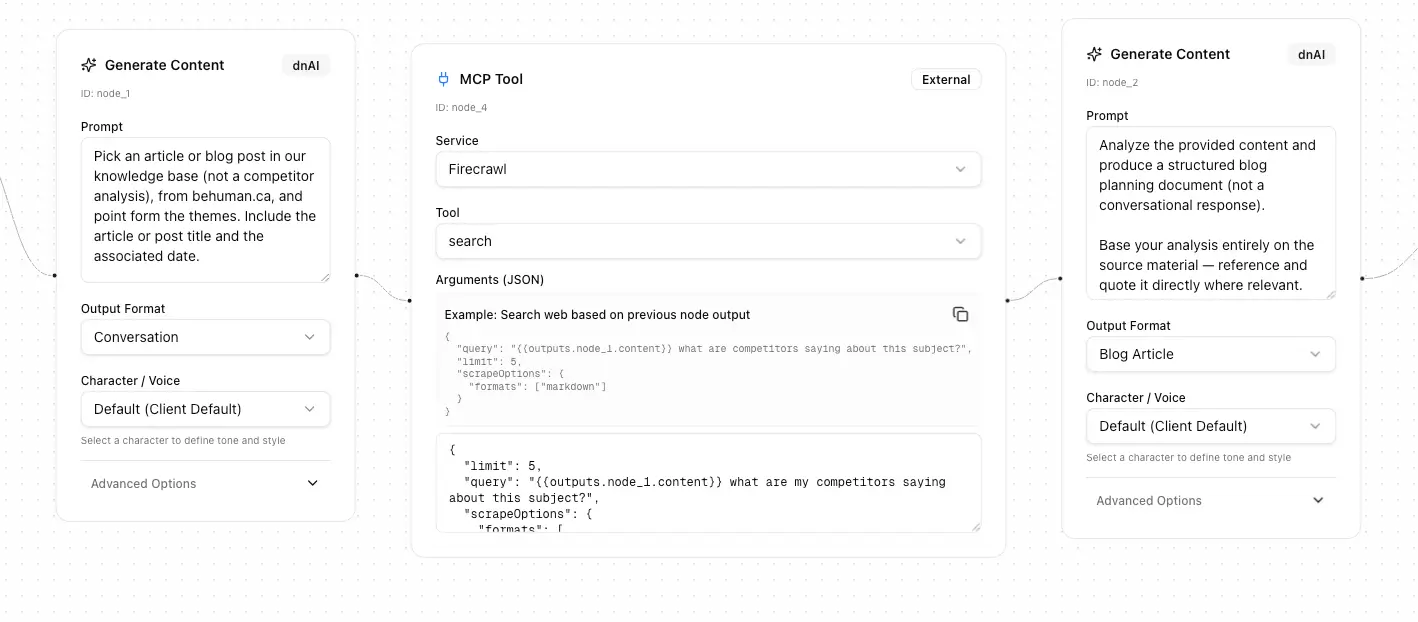Image resolution: width=1418 pixels, height=622 pixels.
Task: Select the Character / Voice dropdown on node_1
Action: (x=205, y=409)
